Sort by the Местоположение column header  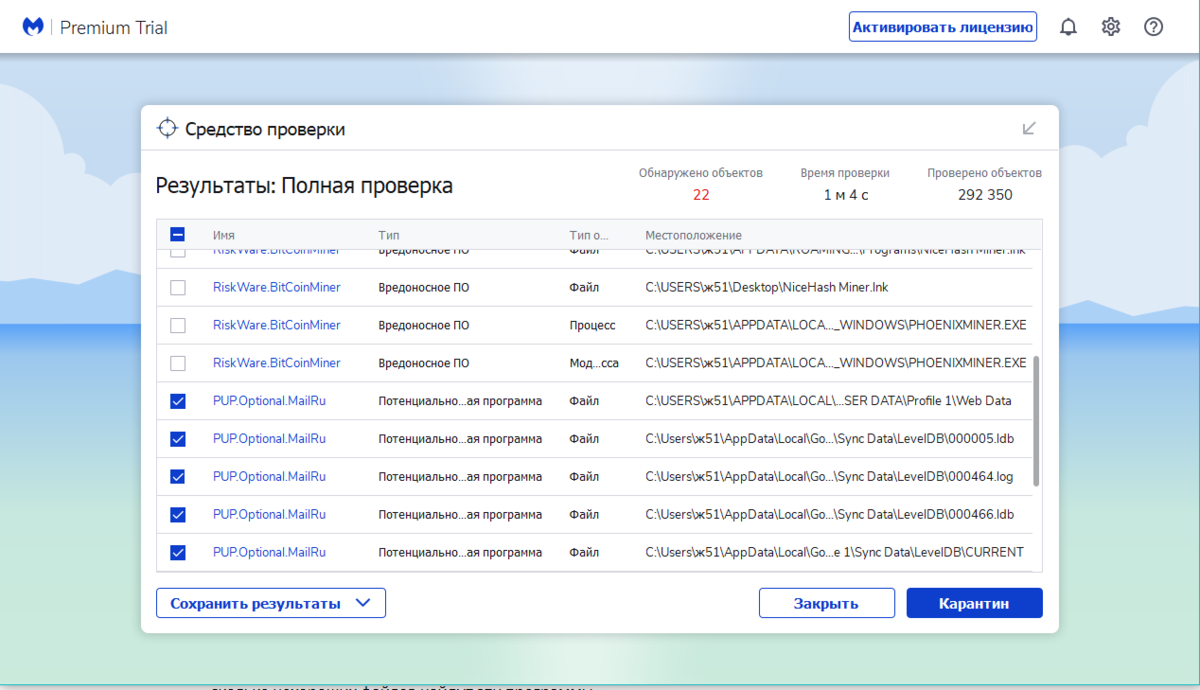(x=693, y=235)
